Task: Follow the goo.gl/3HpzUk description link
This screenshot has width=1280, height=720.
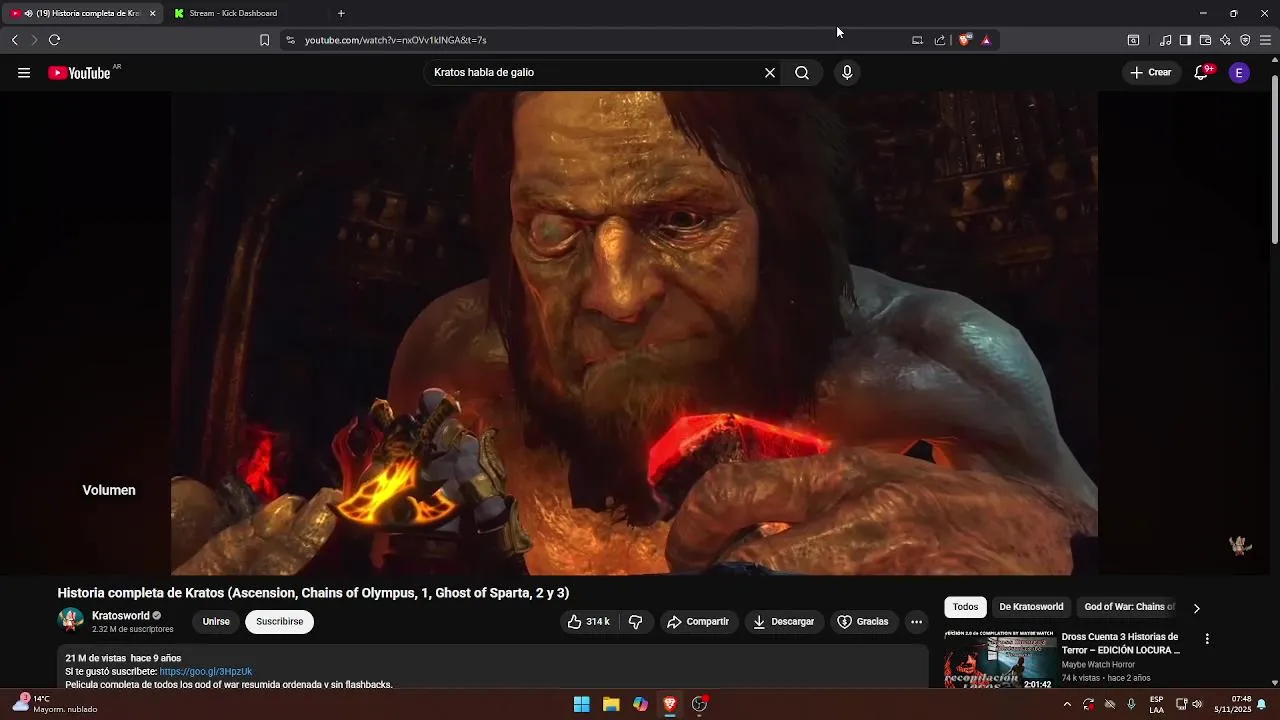Action: 206,672
